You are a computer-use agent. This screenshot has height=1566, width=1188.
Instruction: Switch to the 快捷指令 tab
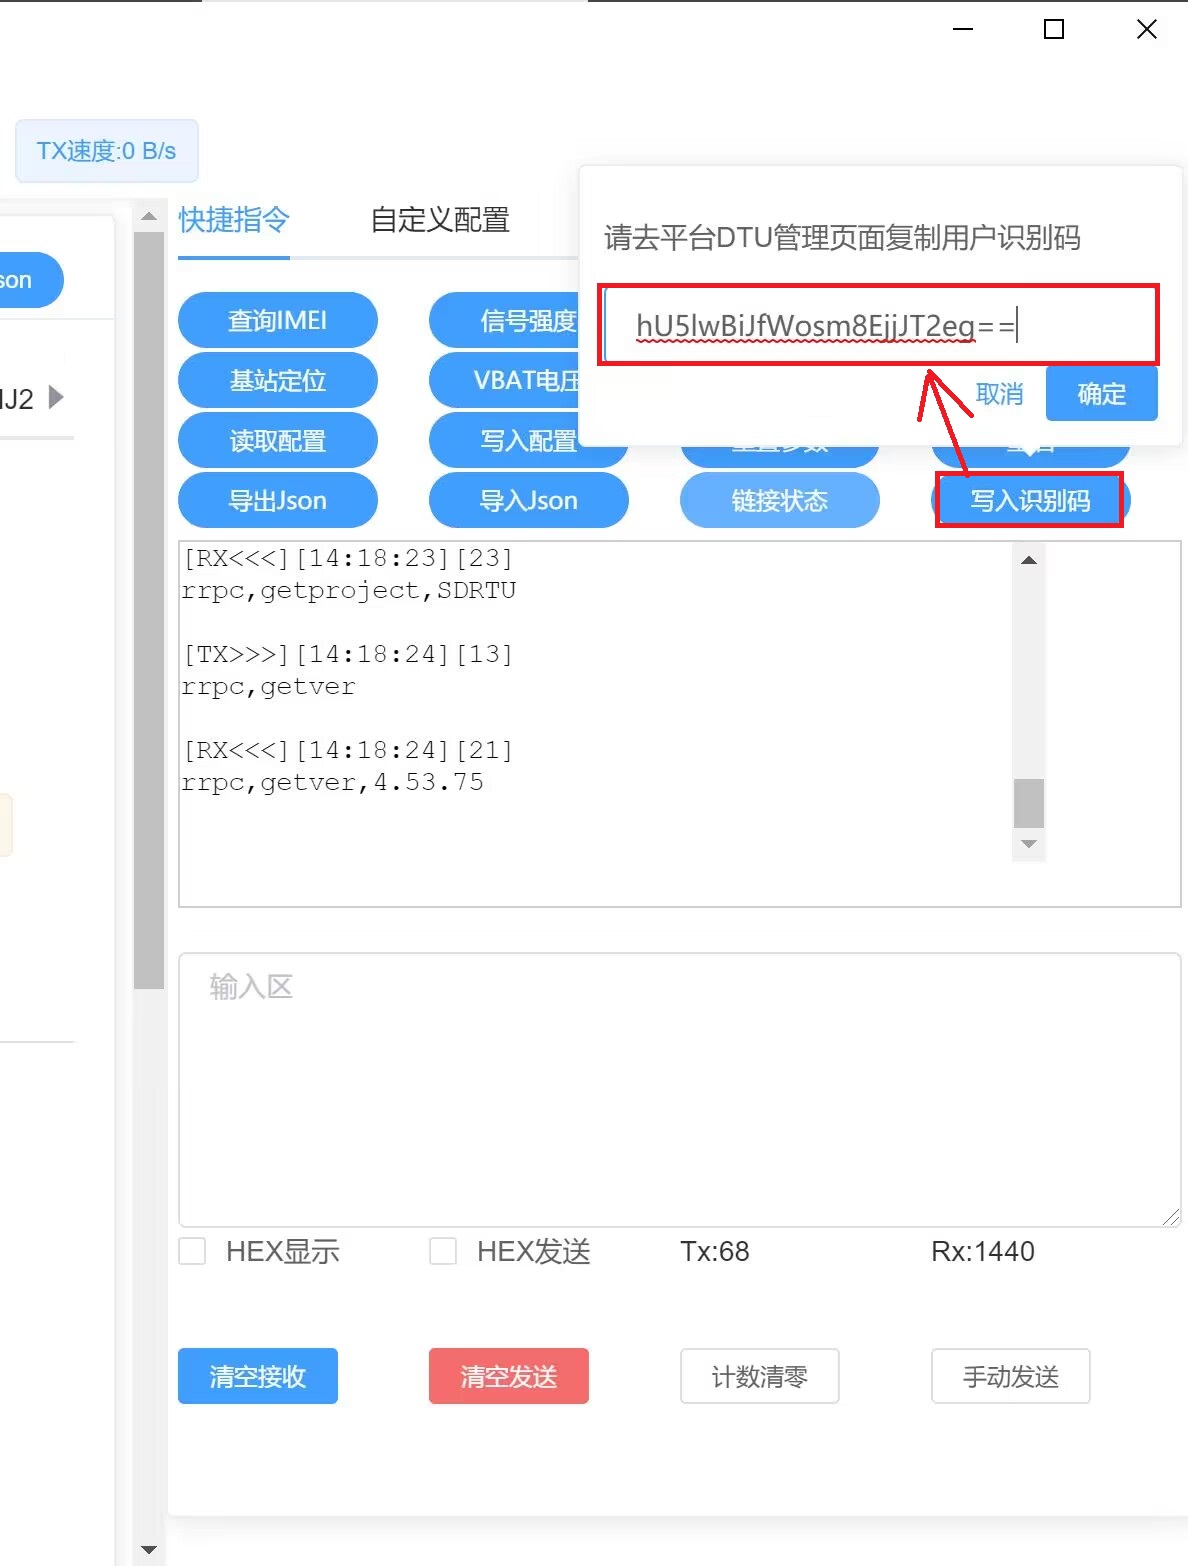click(x=234, y=220)
